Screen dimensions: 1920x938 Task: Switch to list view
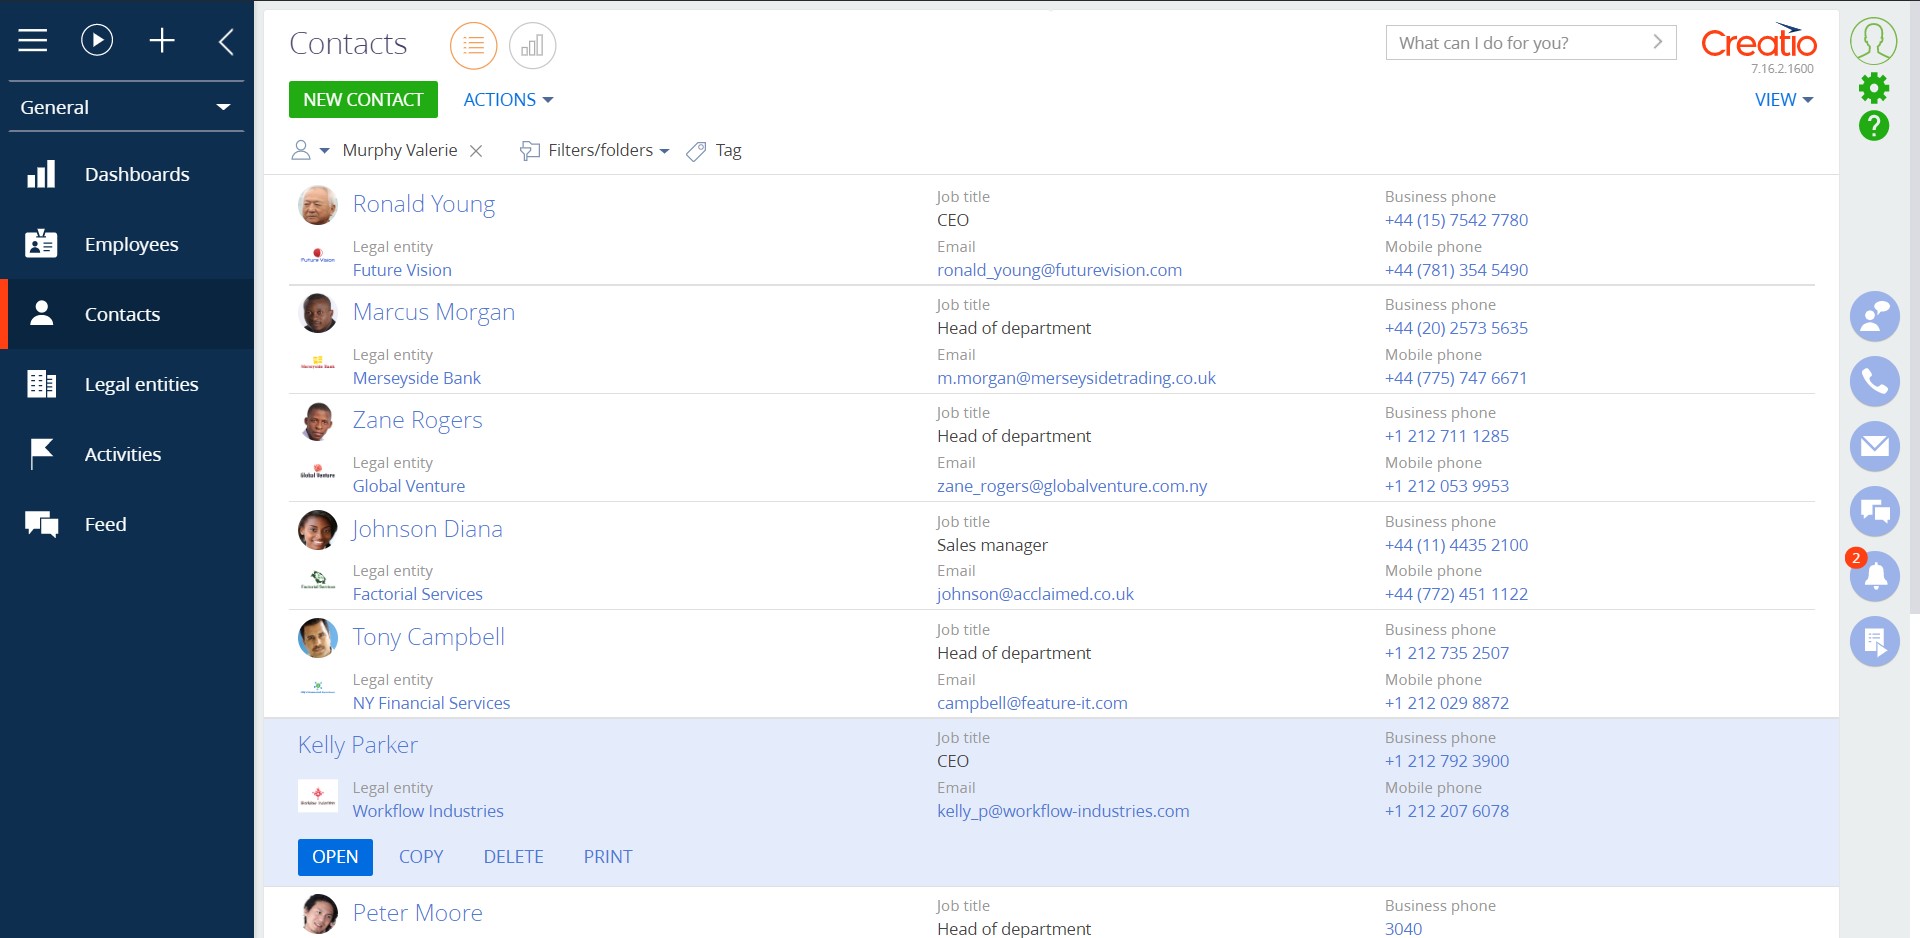473,46
